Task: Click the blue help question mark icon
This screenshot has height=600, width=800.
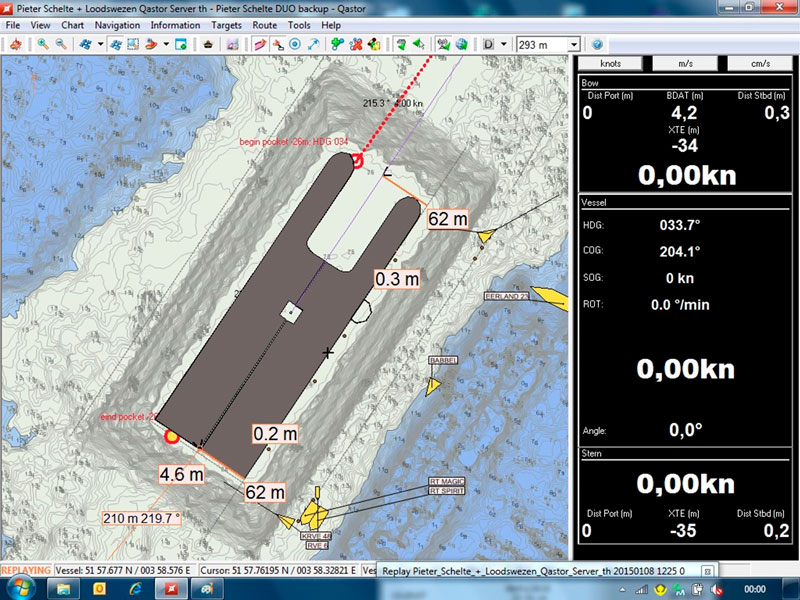Action: pyautogui.click(x=597, y=44)
